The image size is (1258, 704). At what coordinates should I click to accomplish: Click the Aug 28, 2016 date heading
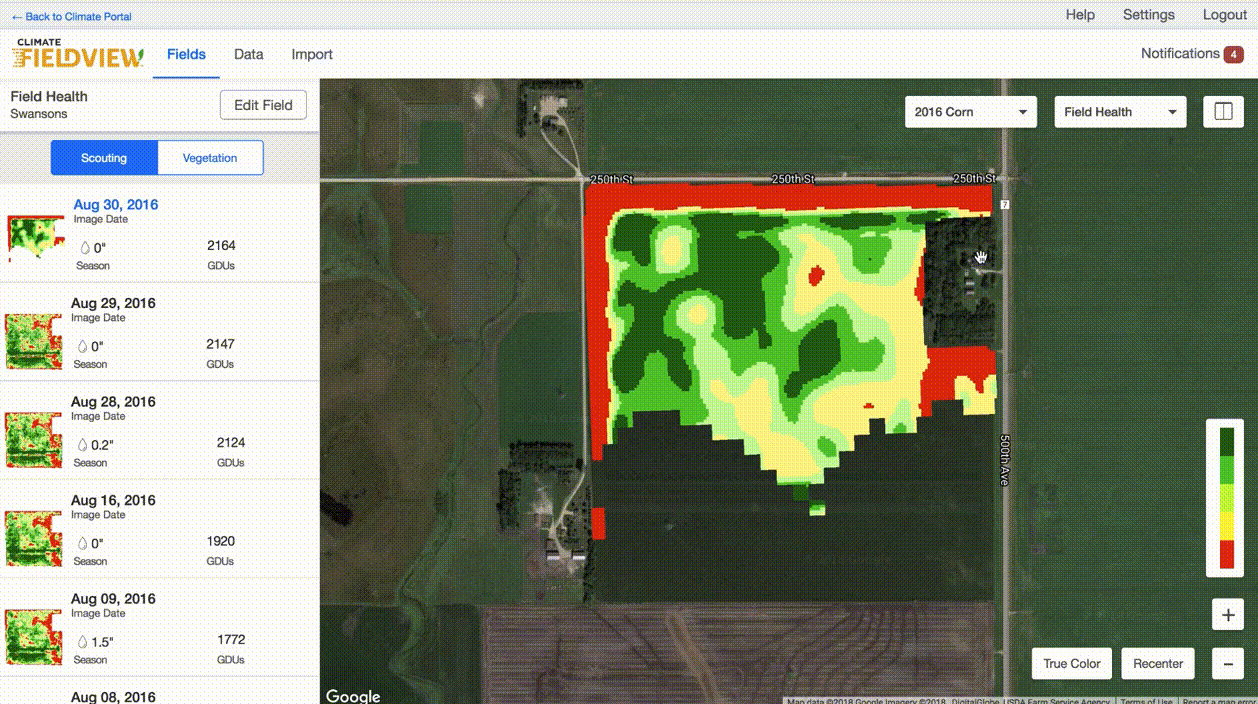coord(113,402)
